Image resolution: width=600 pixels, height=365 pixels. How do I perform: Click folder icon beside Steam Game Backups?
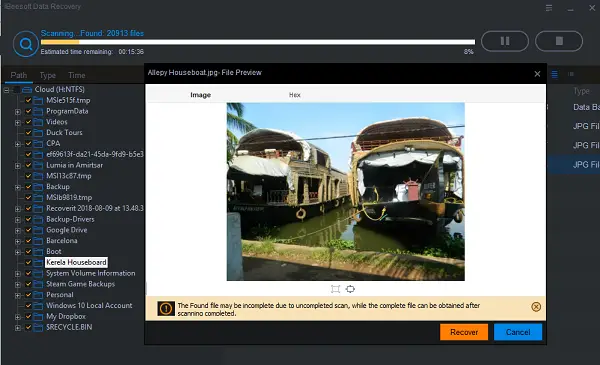tap(38, 284)
